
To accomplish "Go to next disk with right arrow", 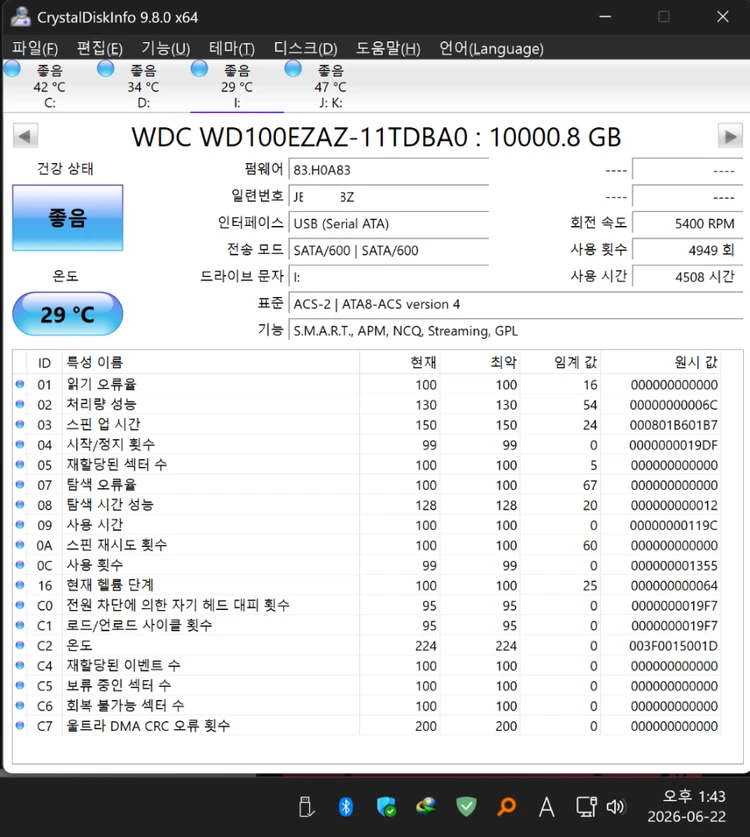I will [730, 136].
